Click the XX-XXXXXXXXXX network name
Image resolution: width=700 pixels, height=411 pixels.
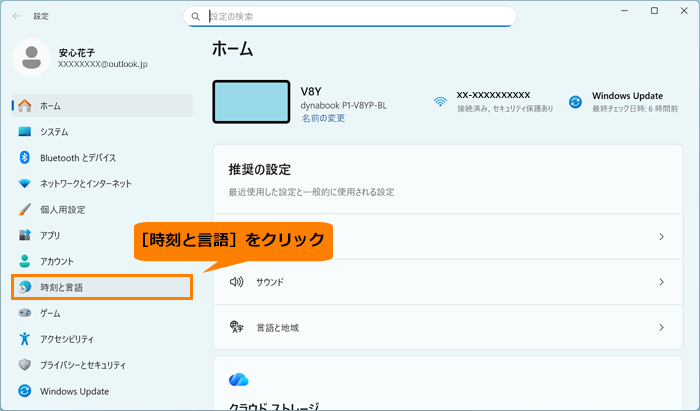493,95
